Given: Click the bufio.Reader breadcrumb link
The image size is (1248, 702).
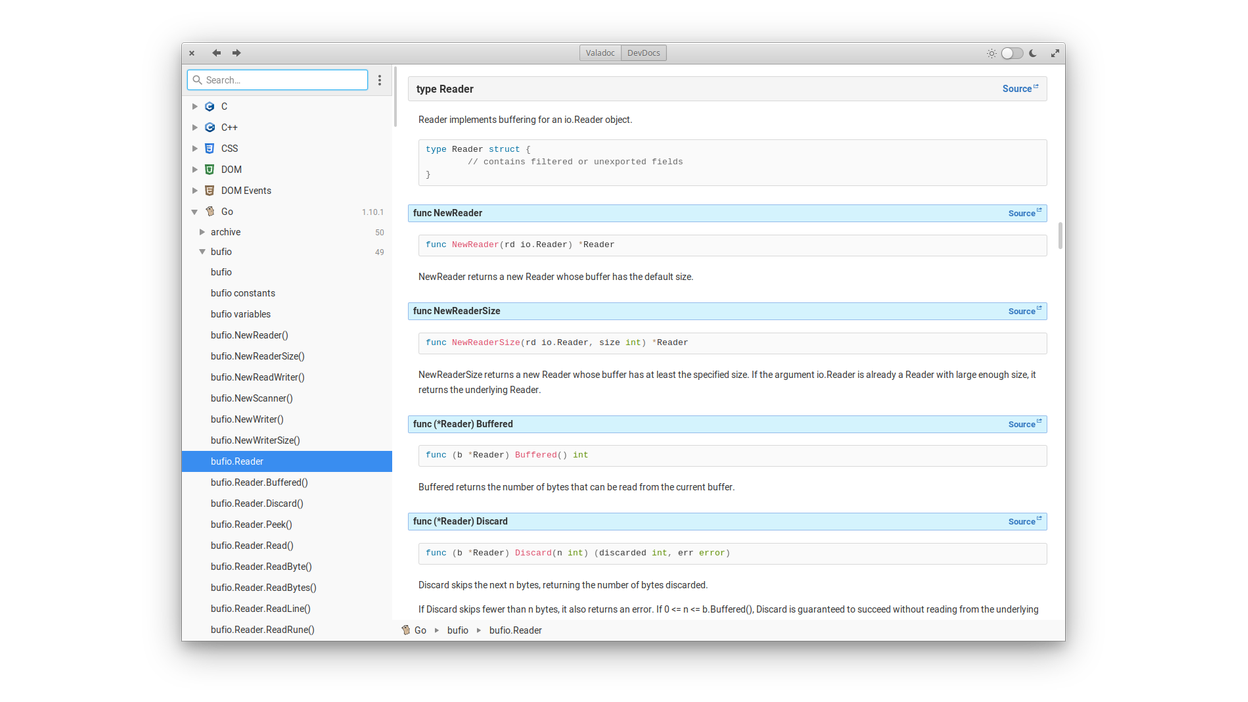Looking at the screenshot, I should click(x=516, y=630).
